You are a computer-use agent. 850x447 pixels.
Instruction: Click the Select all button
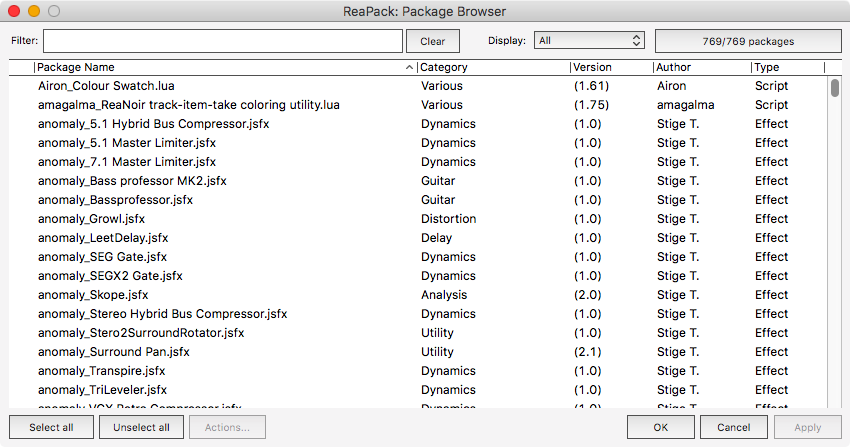pos(51,428)
